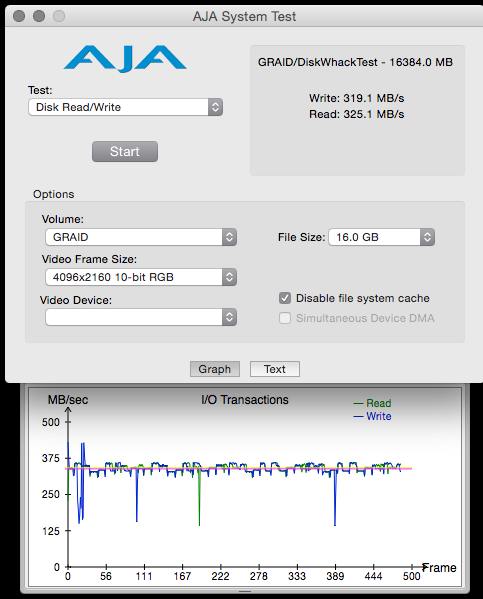Click the AJA logo
This screenshot has height=599, width=483.
click(x=125, y=58)
